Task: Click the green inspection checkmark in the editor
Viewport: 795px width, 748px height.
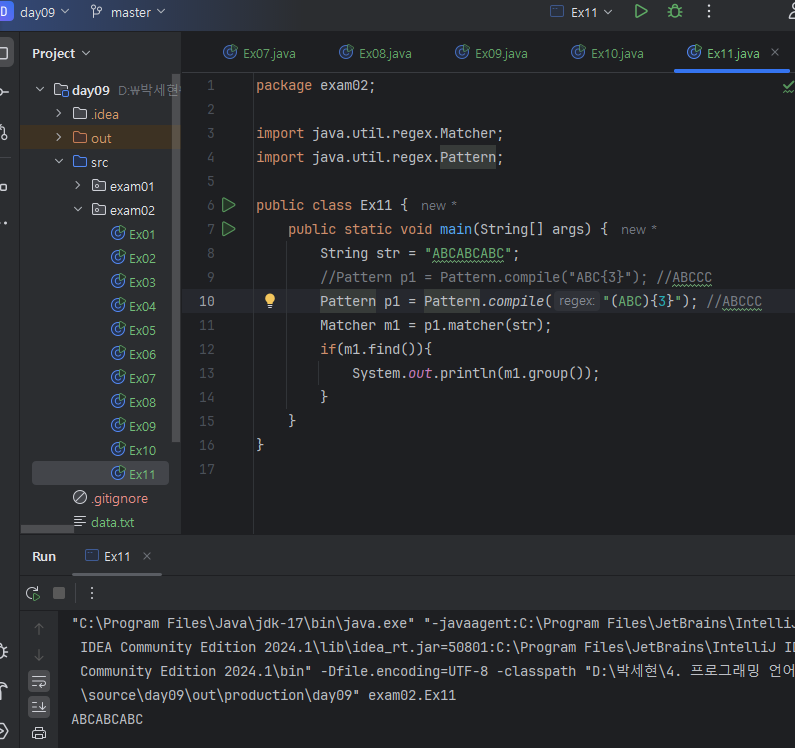Action: 788,87
